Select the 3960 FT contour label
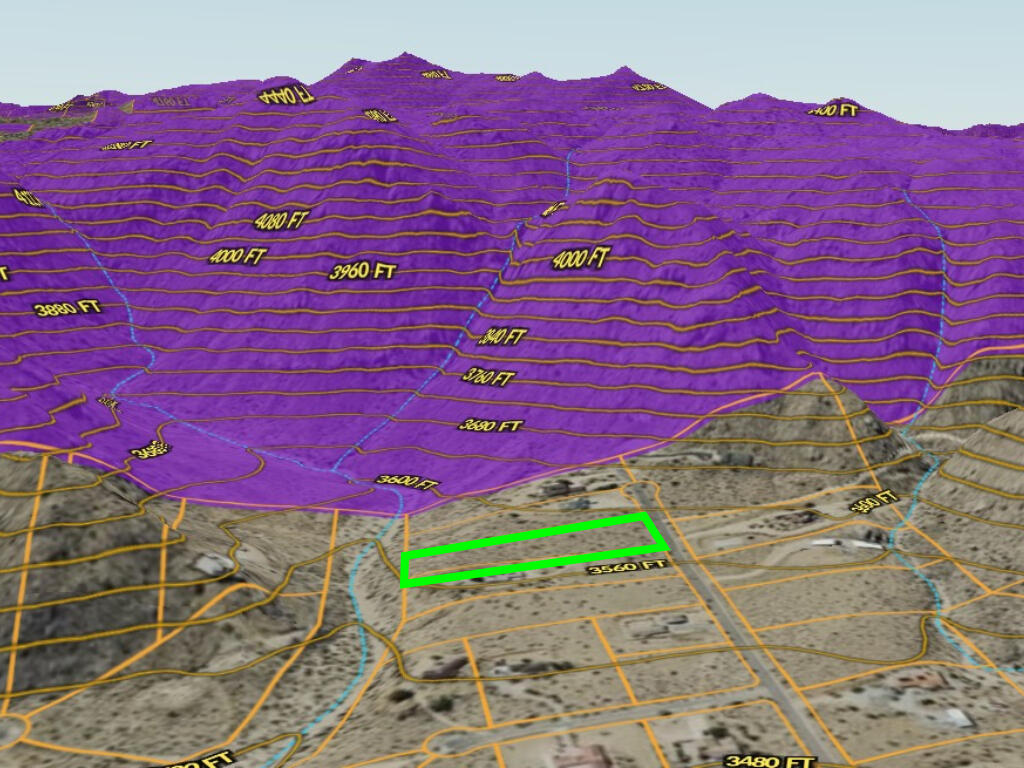This screenshot has height=768, width=1024. click(362, 270)
